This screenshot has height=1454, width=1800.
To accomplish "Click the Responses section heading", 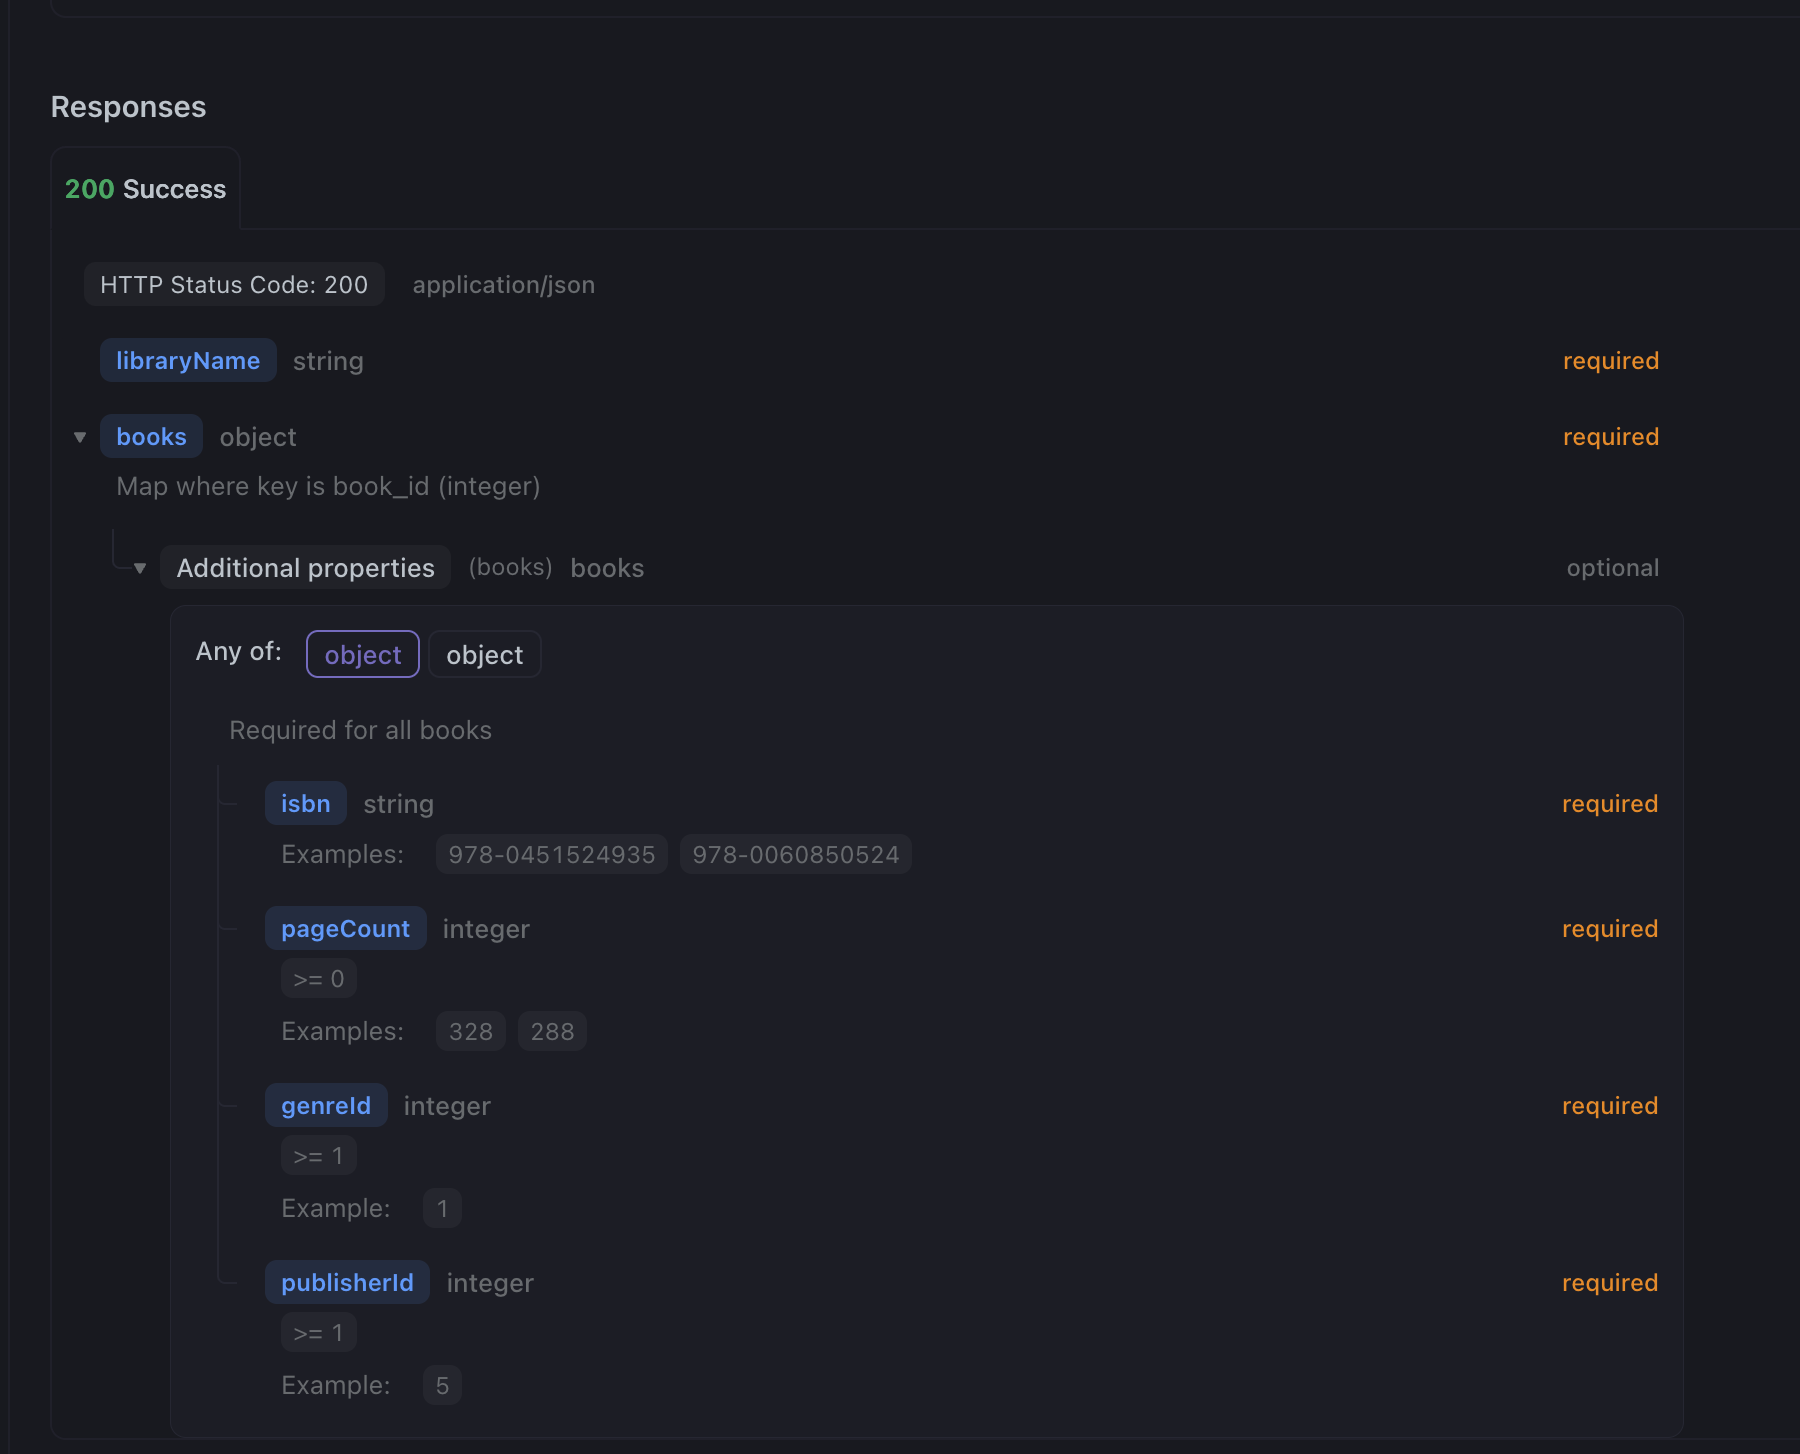I will (x=128, y=107).
